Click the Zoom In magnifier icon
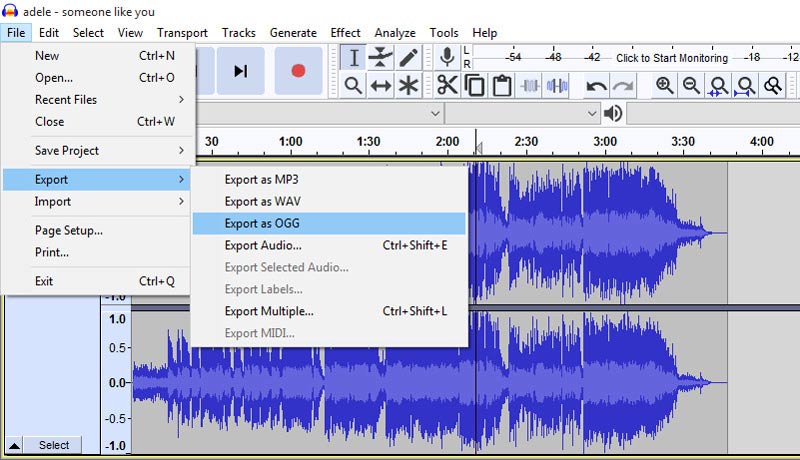 click(664, 86)
